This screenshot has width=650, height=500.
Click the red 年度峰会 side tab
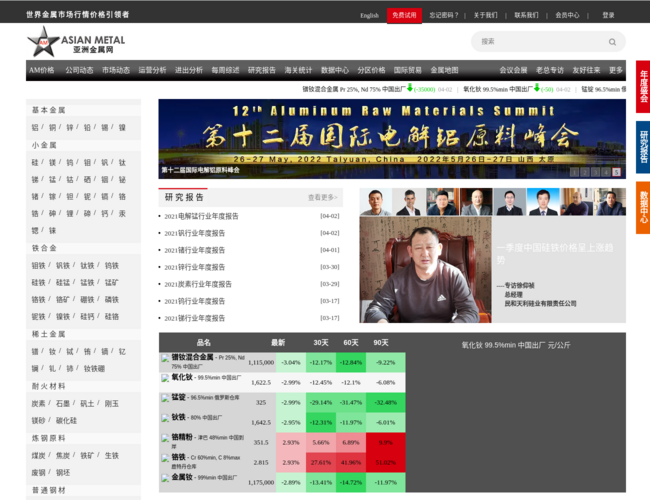(643, 87)
